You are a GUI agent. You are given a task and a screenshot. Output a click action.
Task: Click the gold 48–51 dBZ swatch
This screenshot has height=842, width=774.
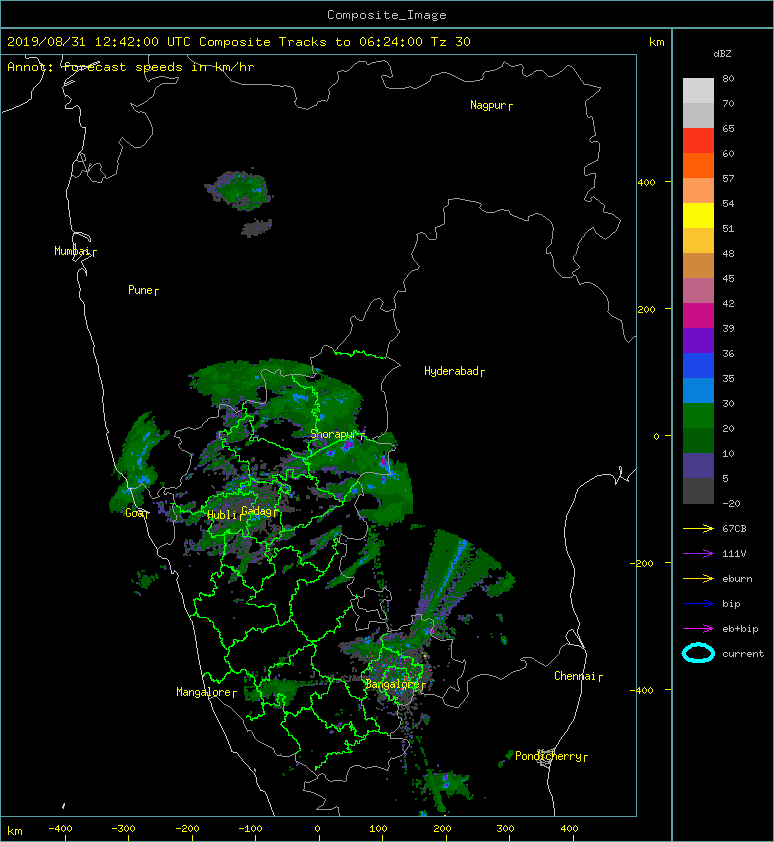click(698, 241)
